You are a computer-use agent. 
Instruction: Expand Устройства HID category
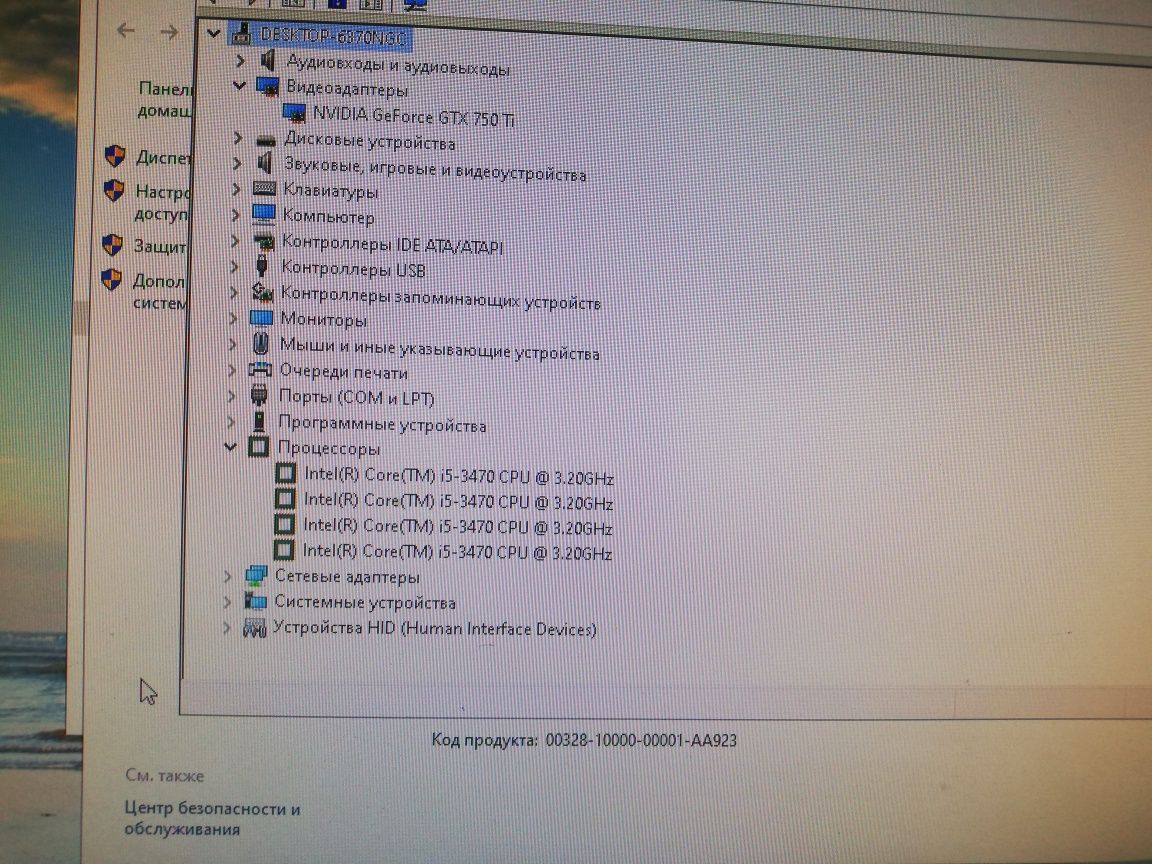pos(226,627)
